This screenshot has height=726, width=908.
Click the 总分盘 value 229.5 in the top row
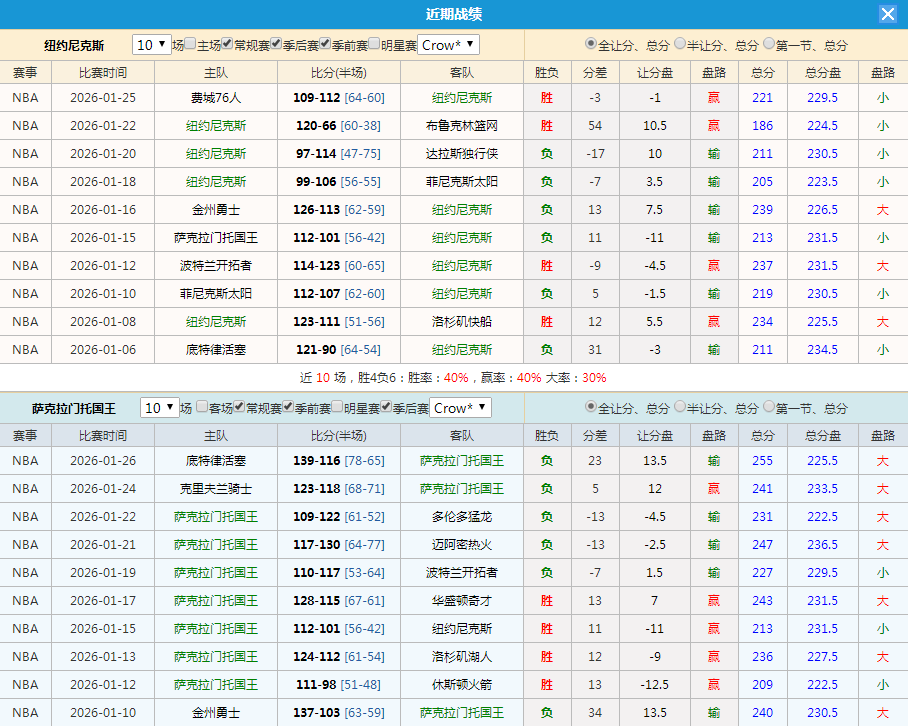(822, 97)
